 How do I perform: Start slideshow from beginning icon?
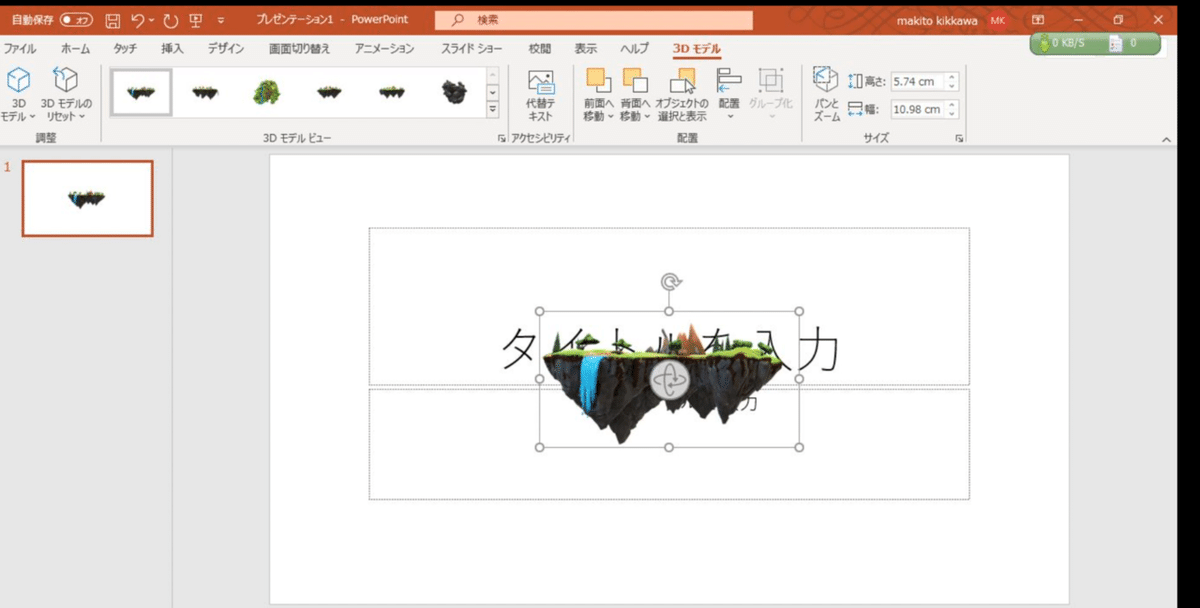(195, 20)
